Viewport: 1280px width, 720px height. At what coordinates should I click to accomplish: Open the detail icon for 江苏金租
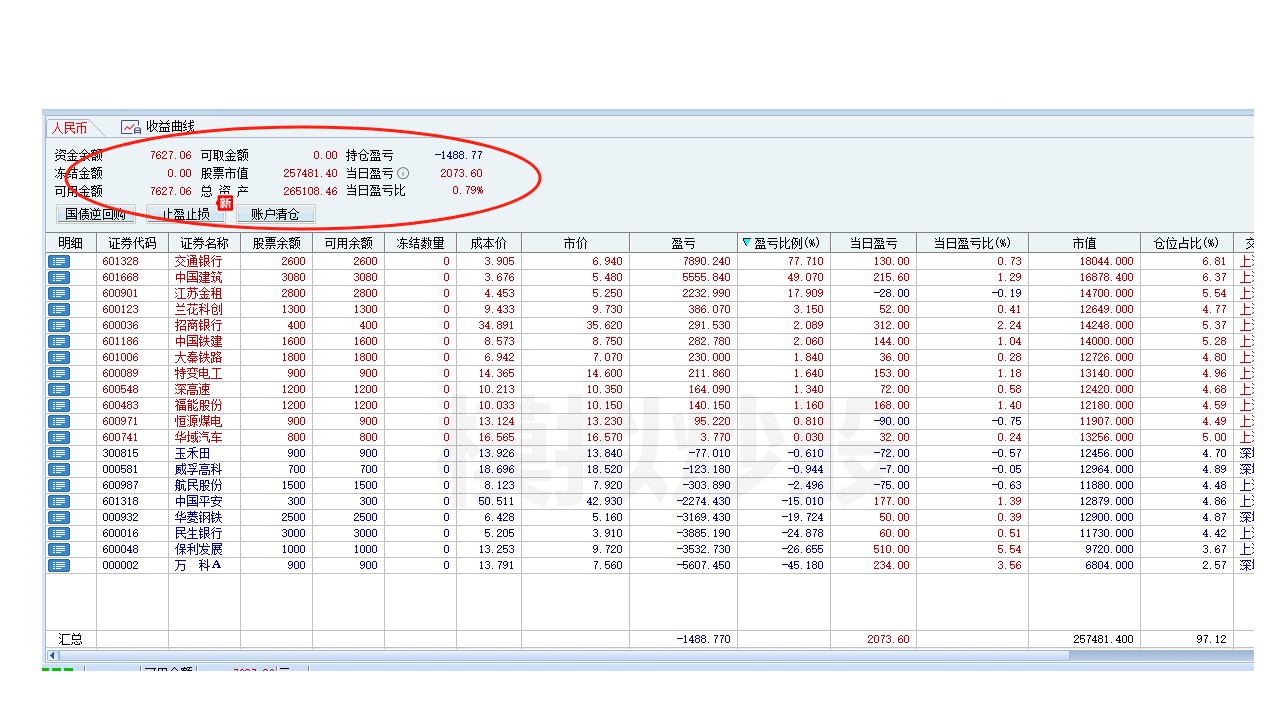pos(59,293)
